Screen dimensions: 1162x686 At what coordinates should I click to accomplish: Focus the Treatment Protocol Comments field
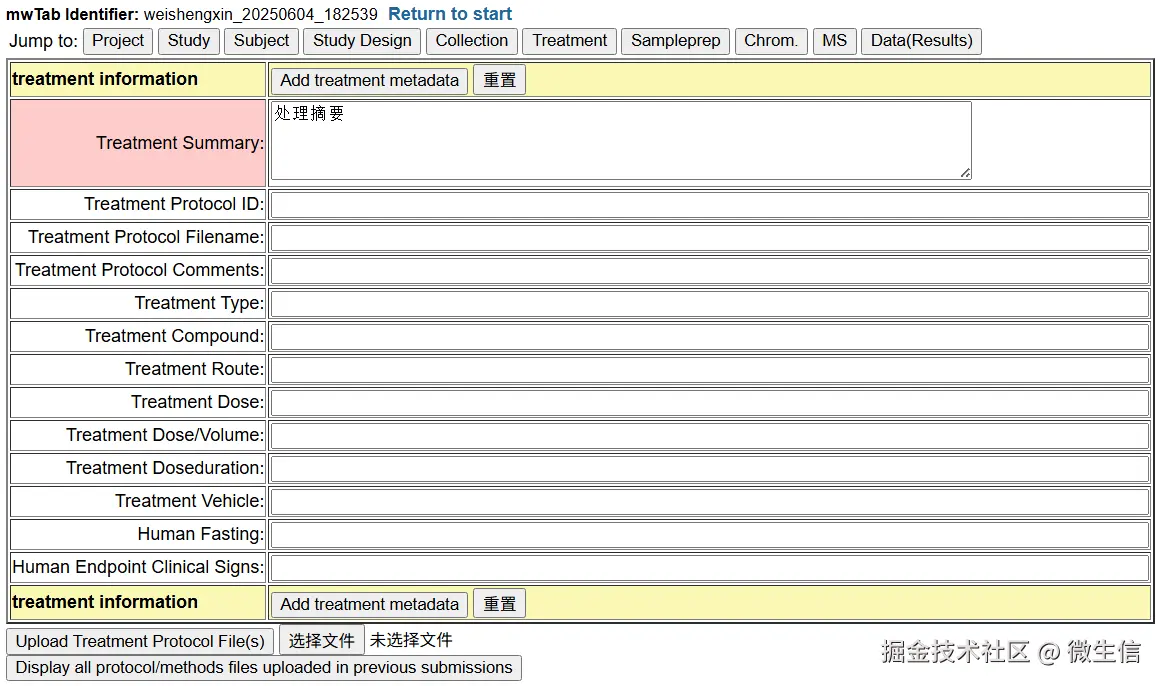click(x=709, y=270)
